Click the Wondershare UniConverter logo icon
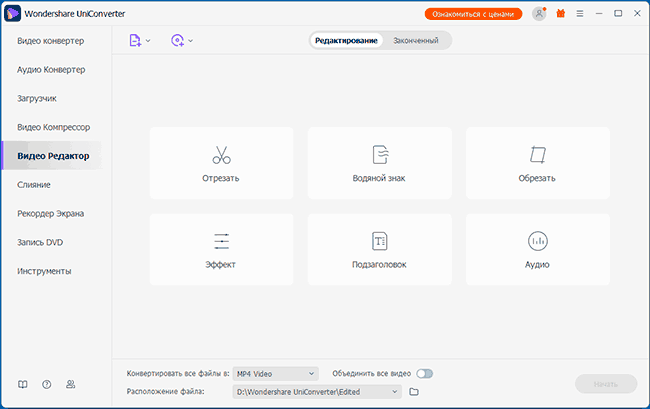650x409 pixels. [x=12, y=13]
